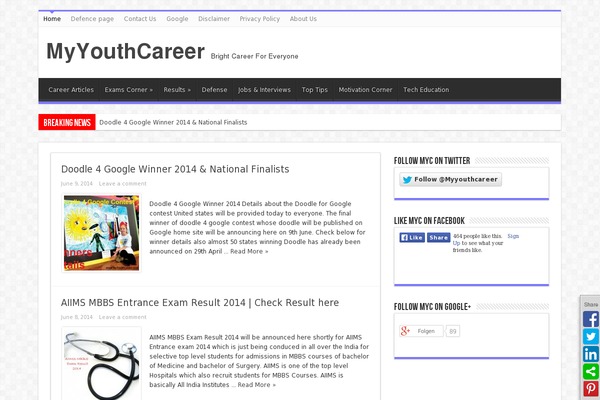
Task: Click Leave a comment under Doodle article
Action: pos(122,184)
